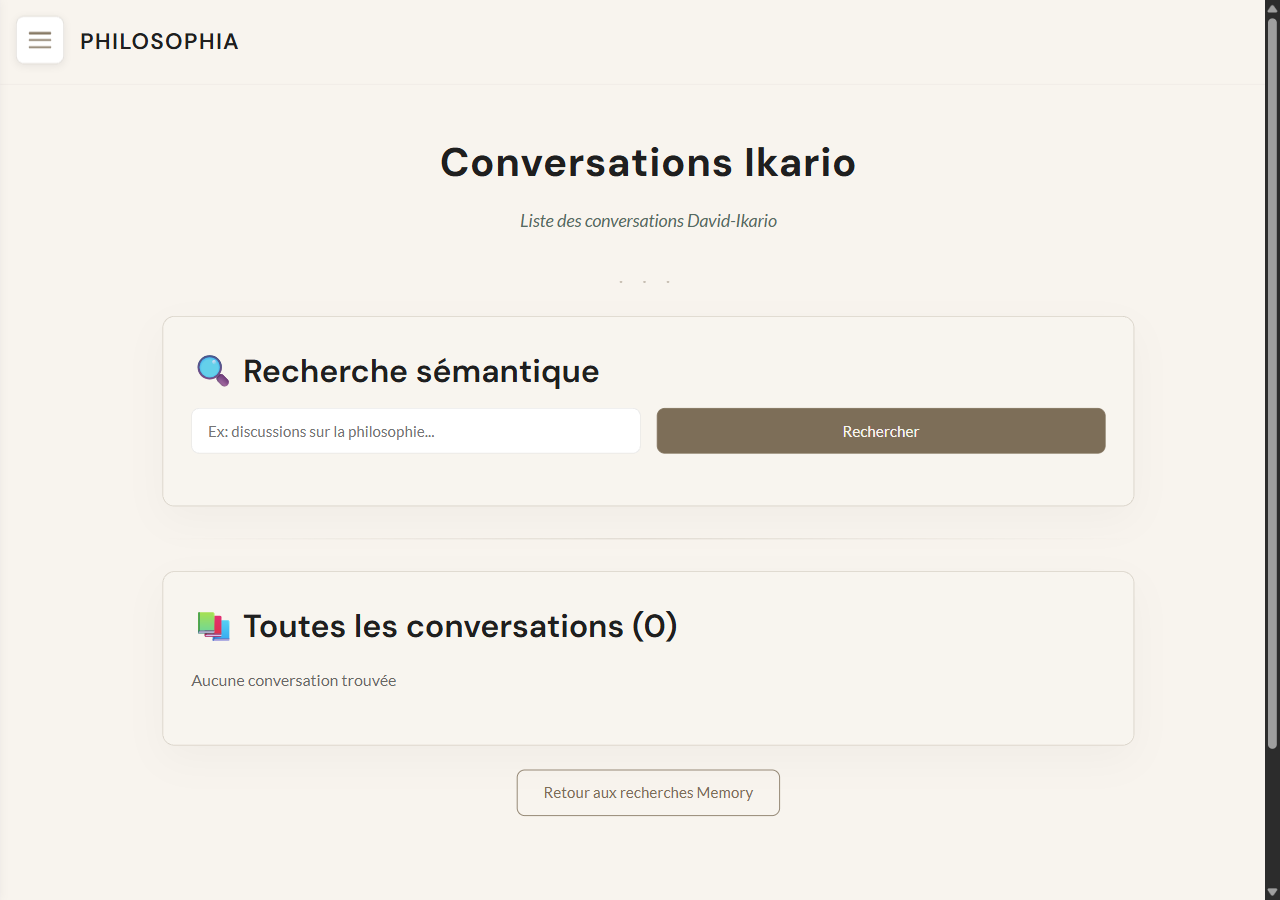1280x900 pixels.
Task: Click the Liste des conversations David-Ikario subtitle
Action: (648, 221)
